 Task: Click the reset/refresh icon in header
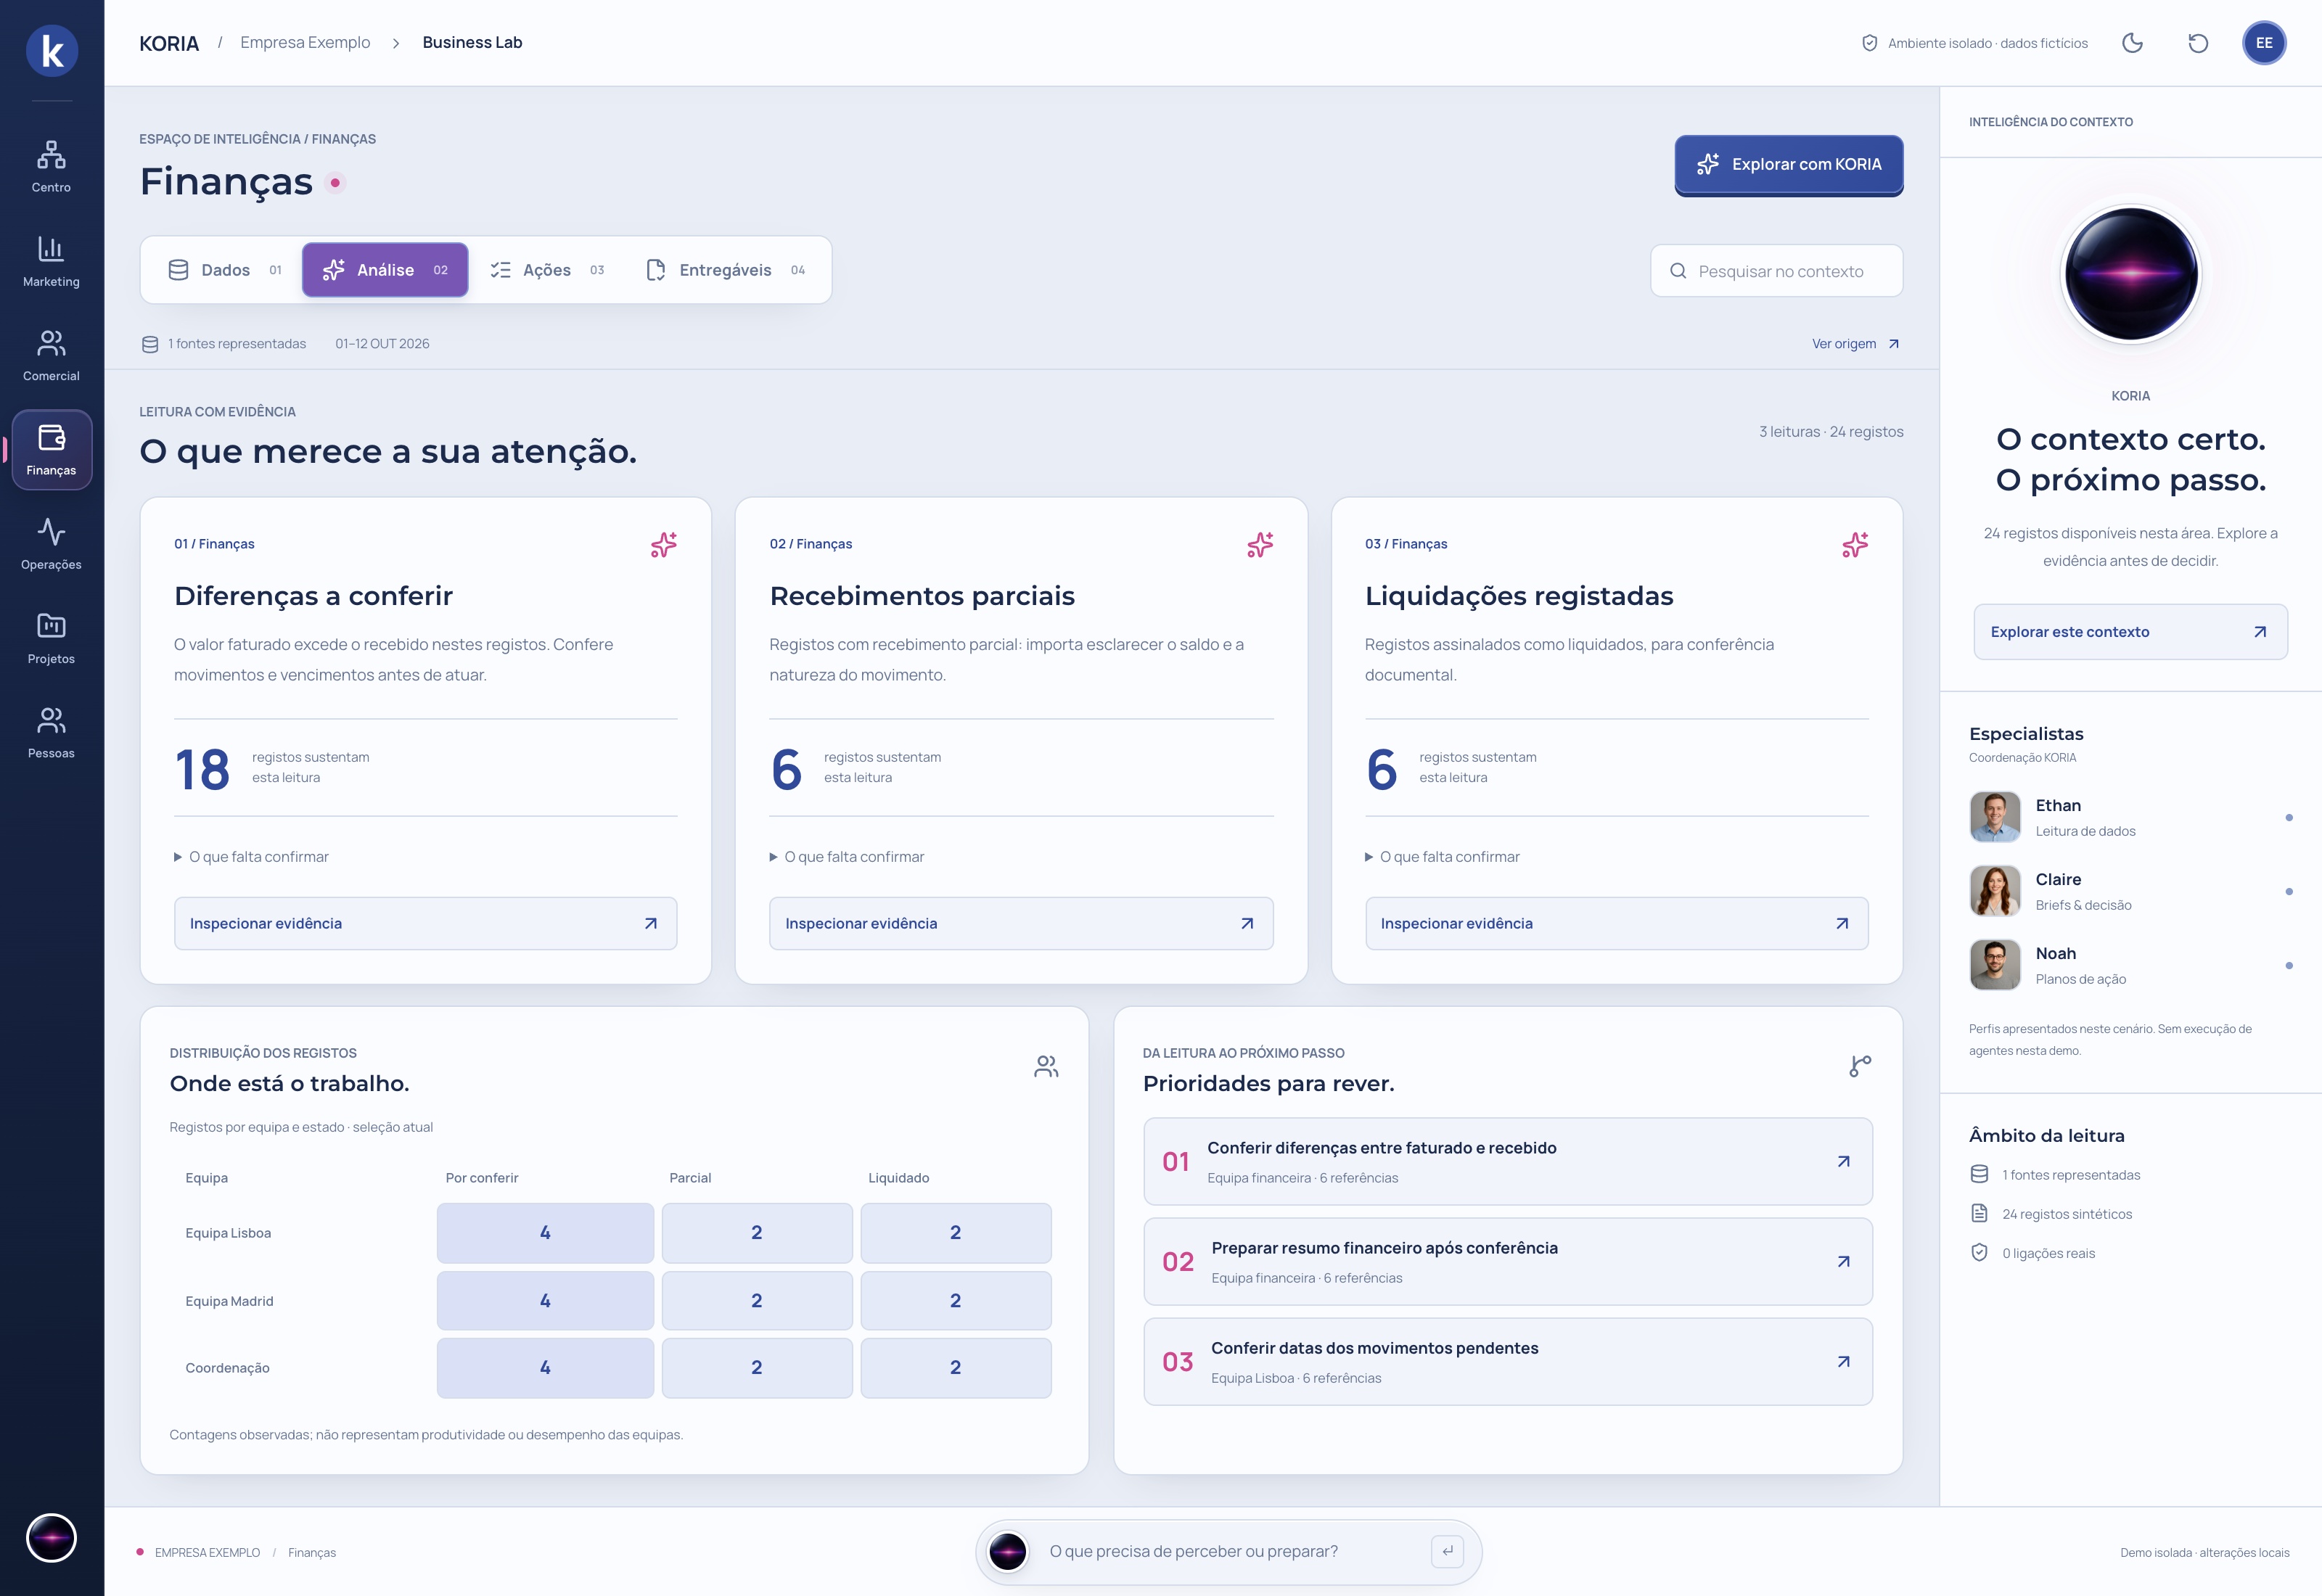(2198, 43)
